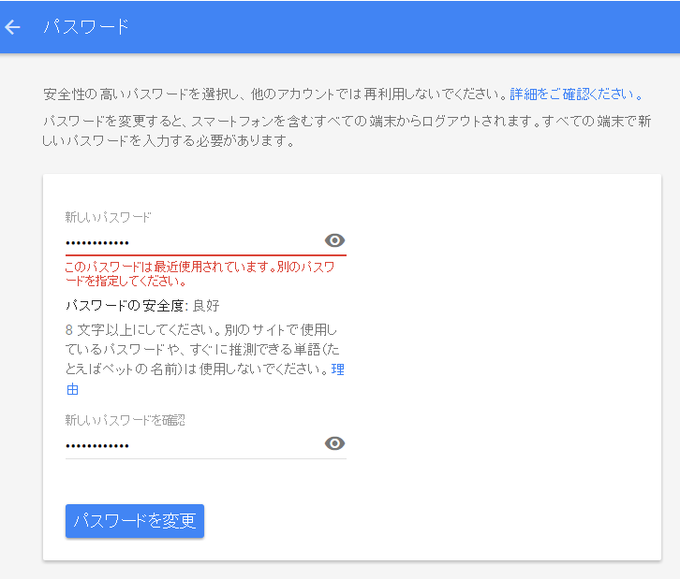Click the 新しいパスワード field label
680x579 pixels.
click(108, 217)
